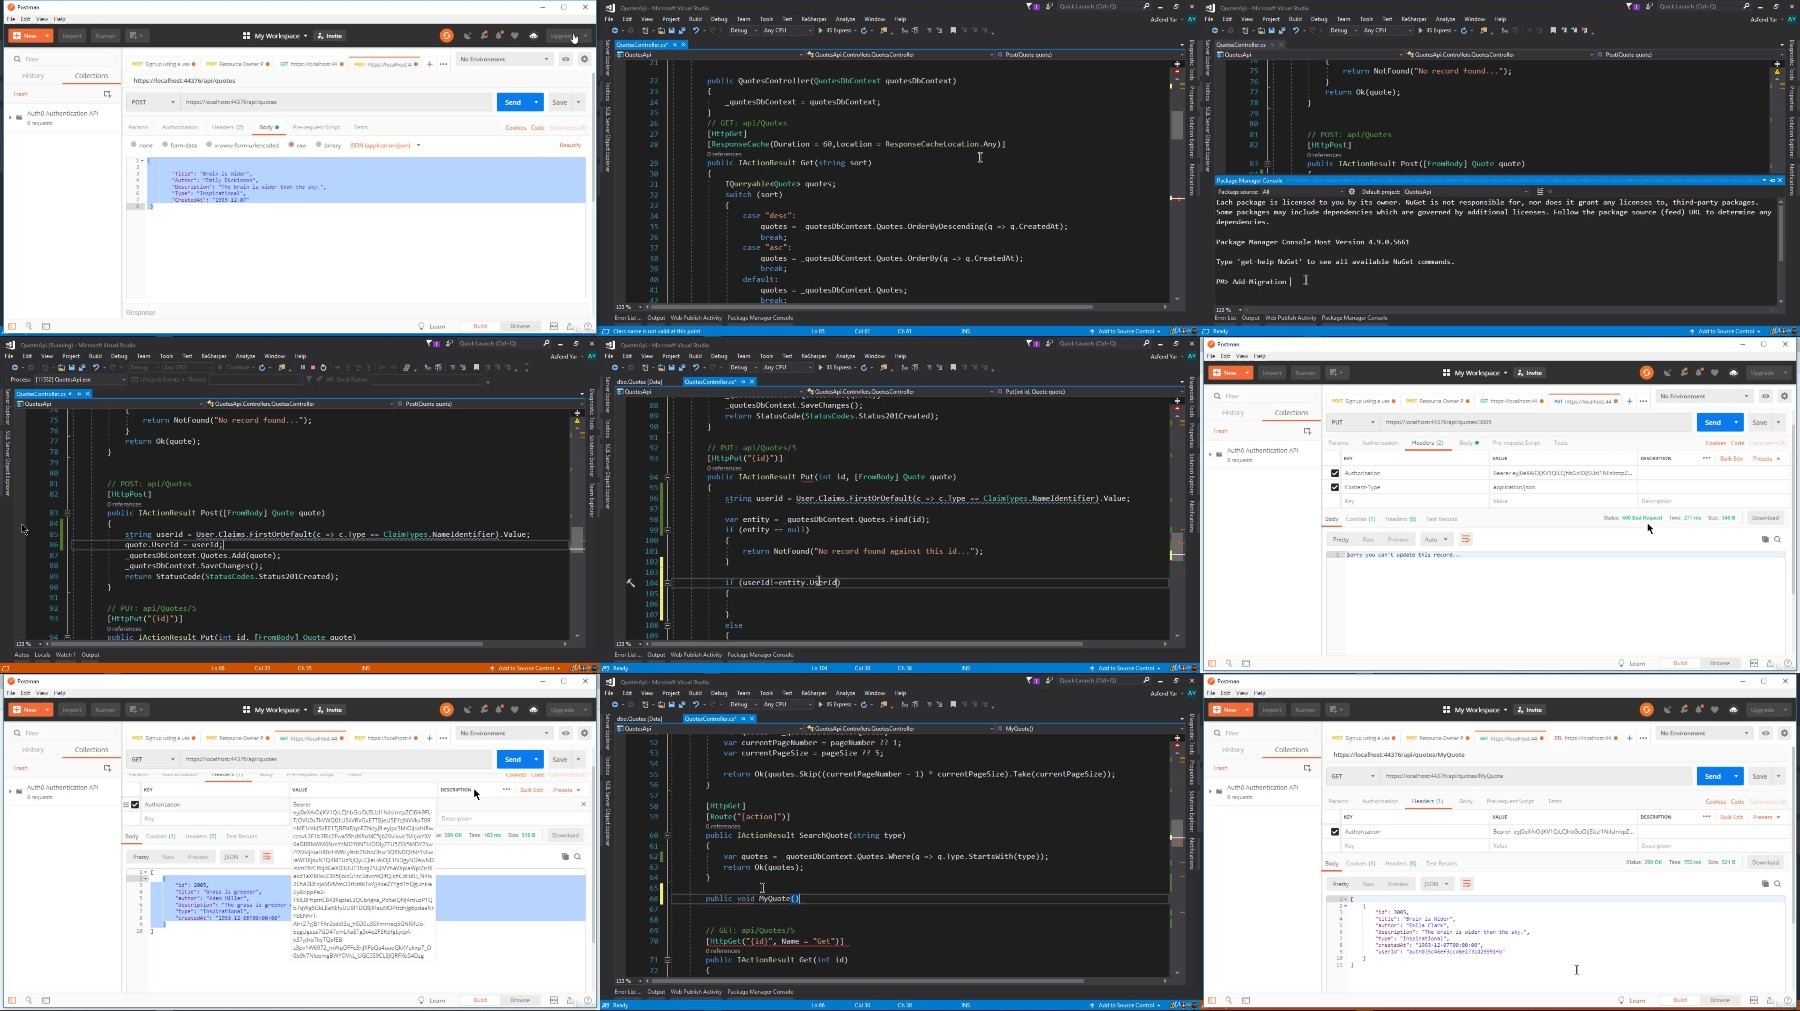Viewport: 1800px width, 1011px height.
Task: Open the PUT method dropdown
Action: coord(1352,422)
